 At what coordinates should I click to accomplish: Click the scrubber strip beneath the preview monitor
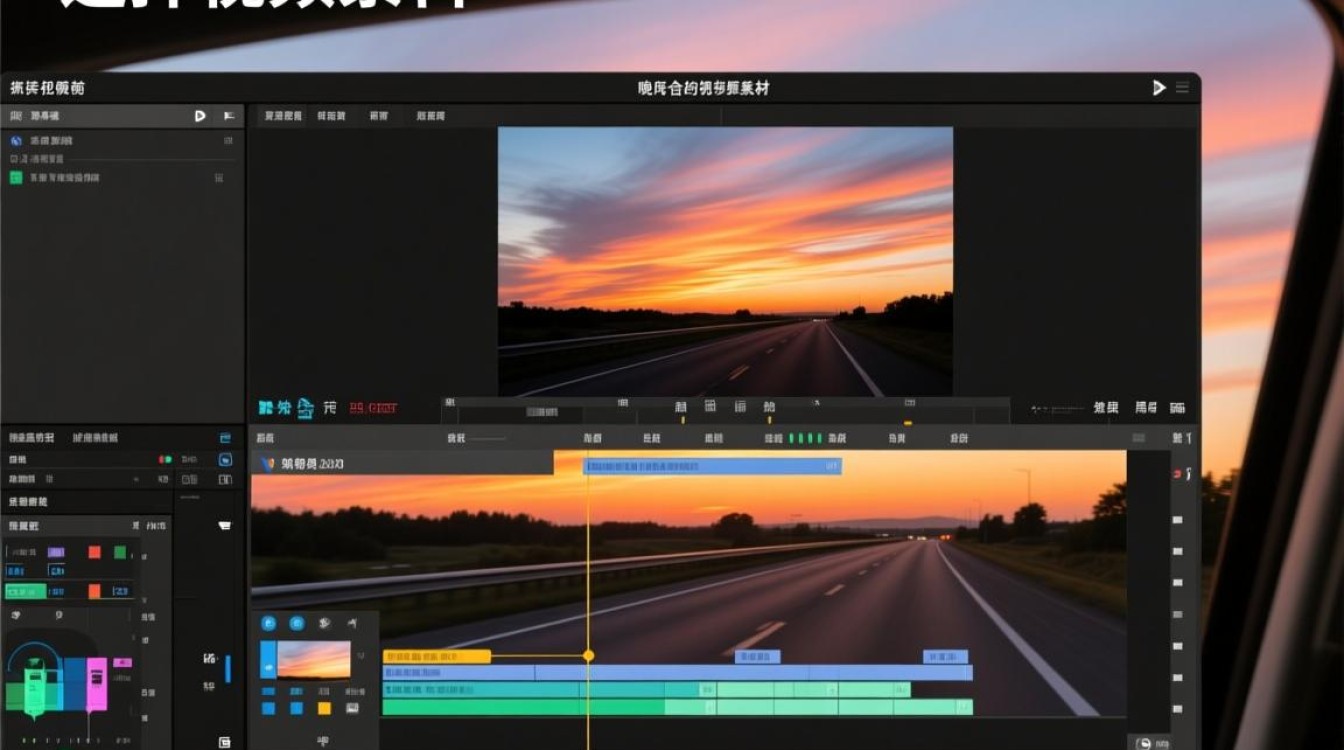725,411
